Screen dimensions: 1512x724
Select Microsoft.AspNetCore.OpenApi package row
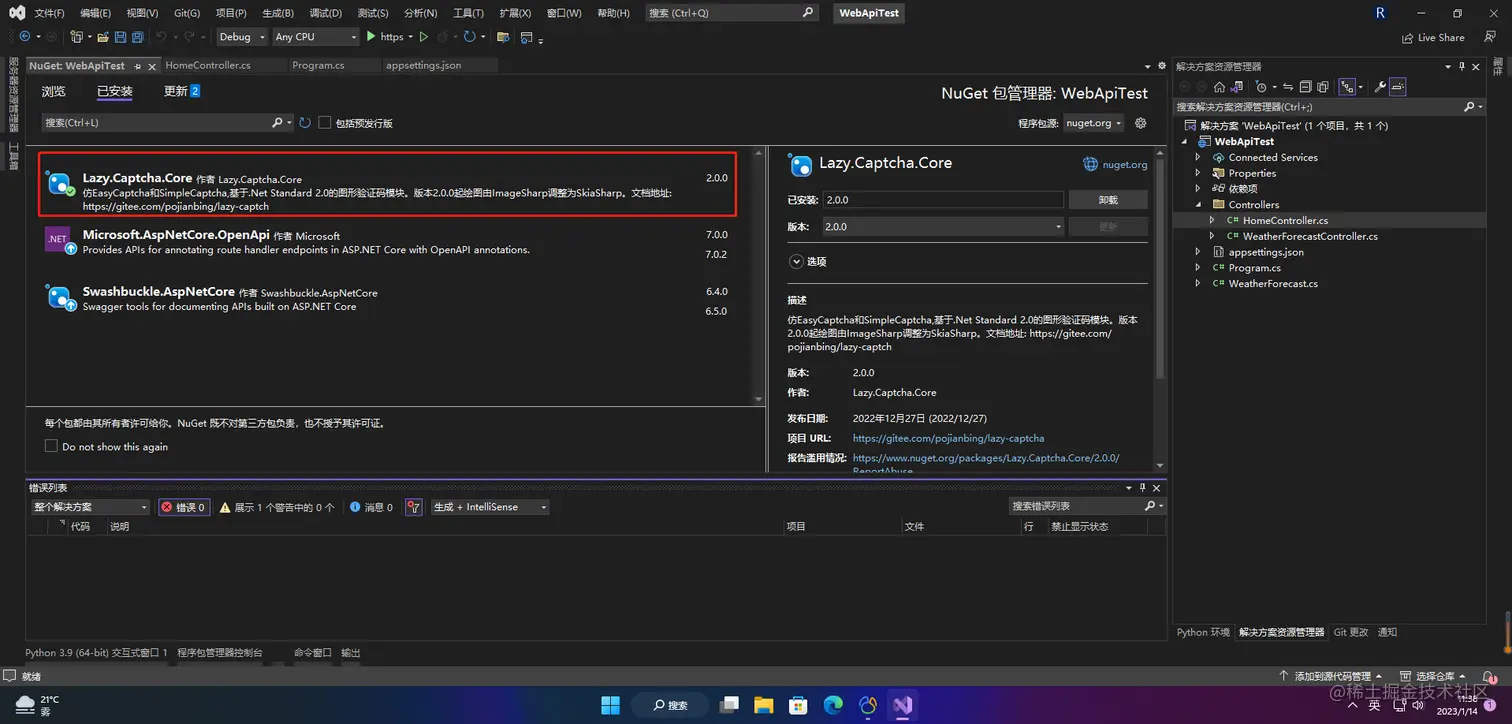click(x=390, y=242)
